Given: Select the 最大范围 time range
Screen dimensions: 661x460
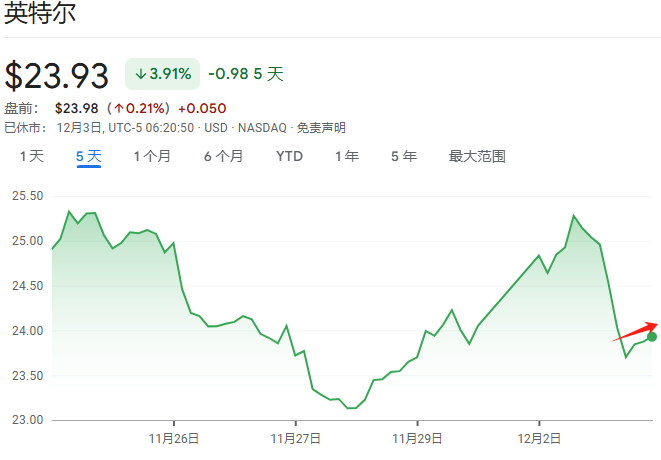Looking at the screenshot, I should [x=477, y=156].
